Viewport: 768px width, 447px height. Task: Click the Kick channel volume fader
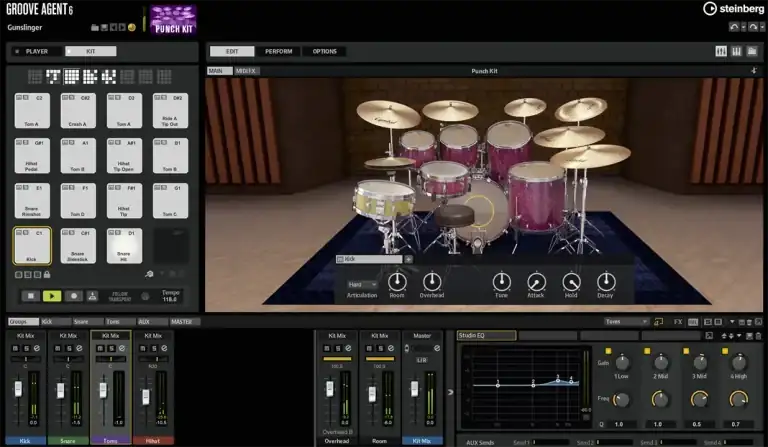[18, 389]
